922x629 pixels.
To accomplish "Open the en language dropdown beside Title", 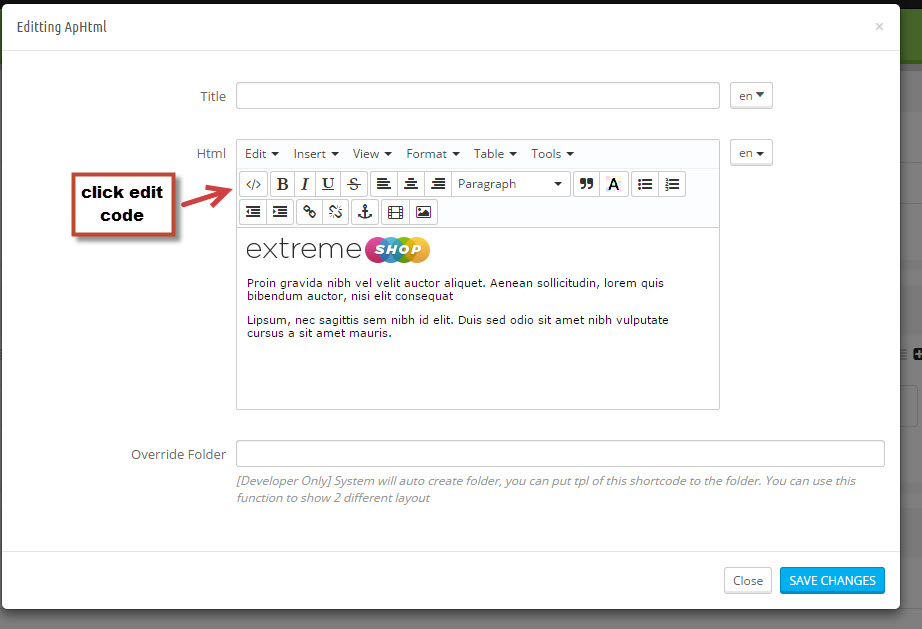I will click(x=751, y=96).
